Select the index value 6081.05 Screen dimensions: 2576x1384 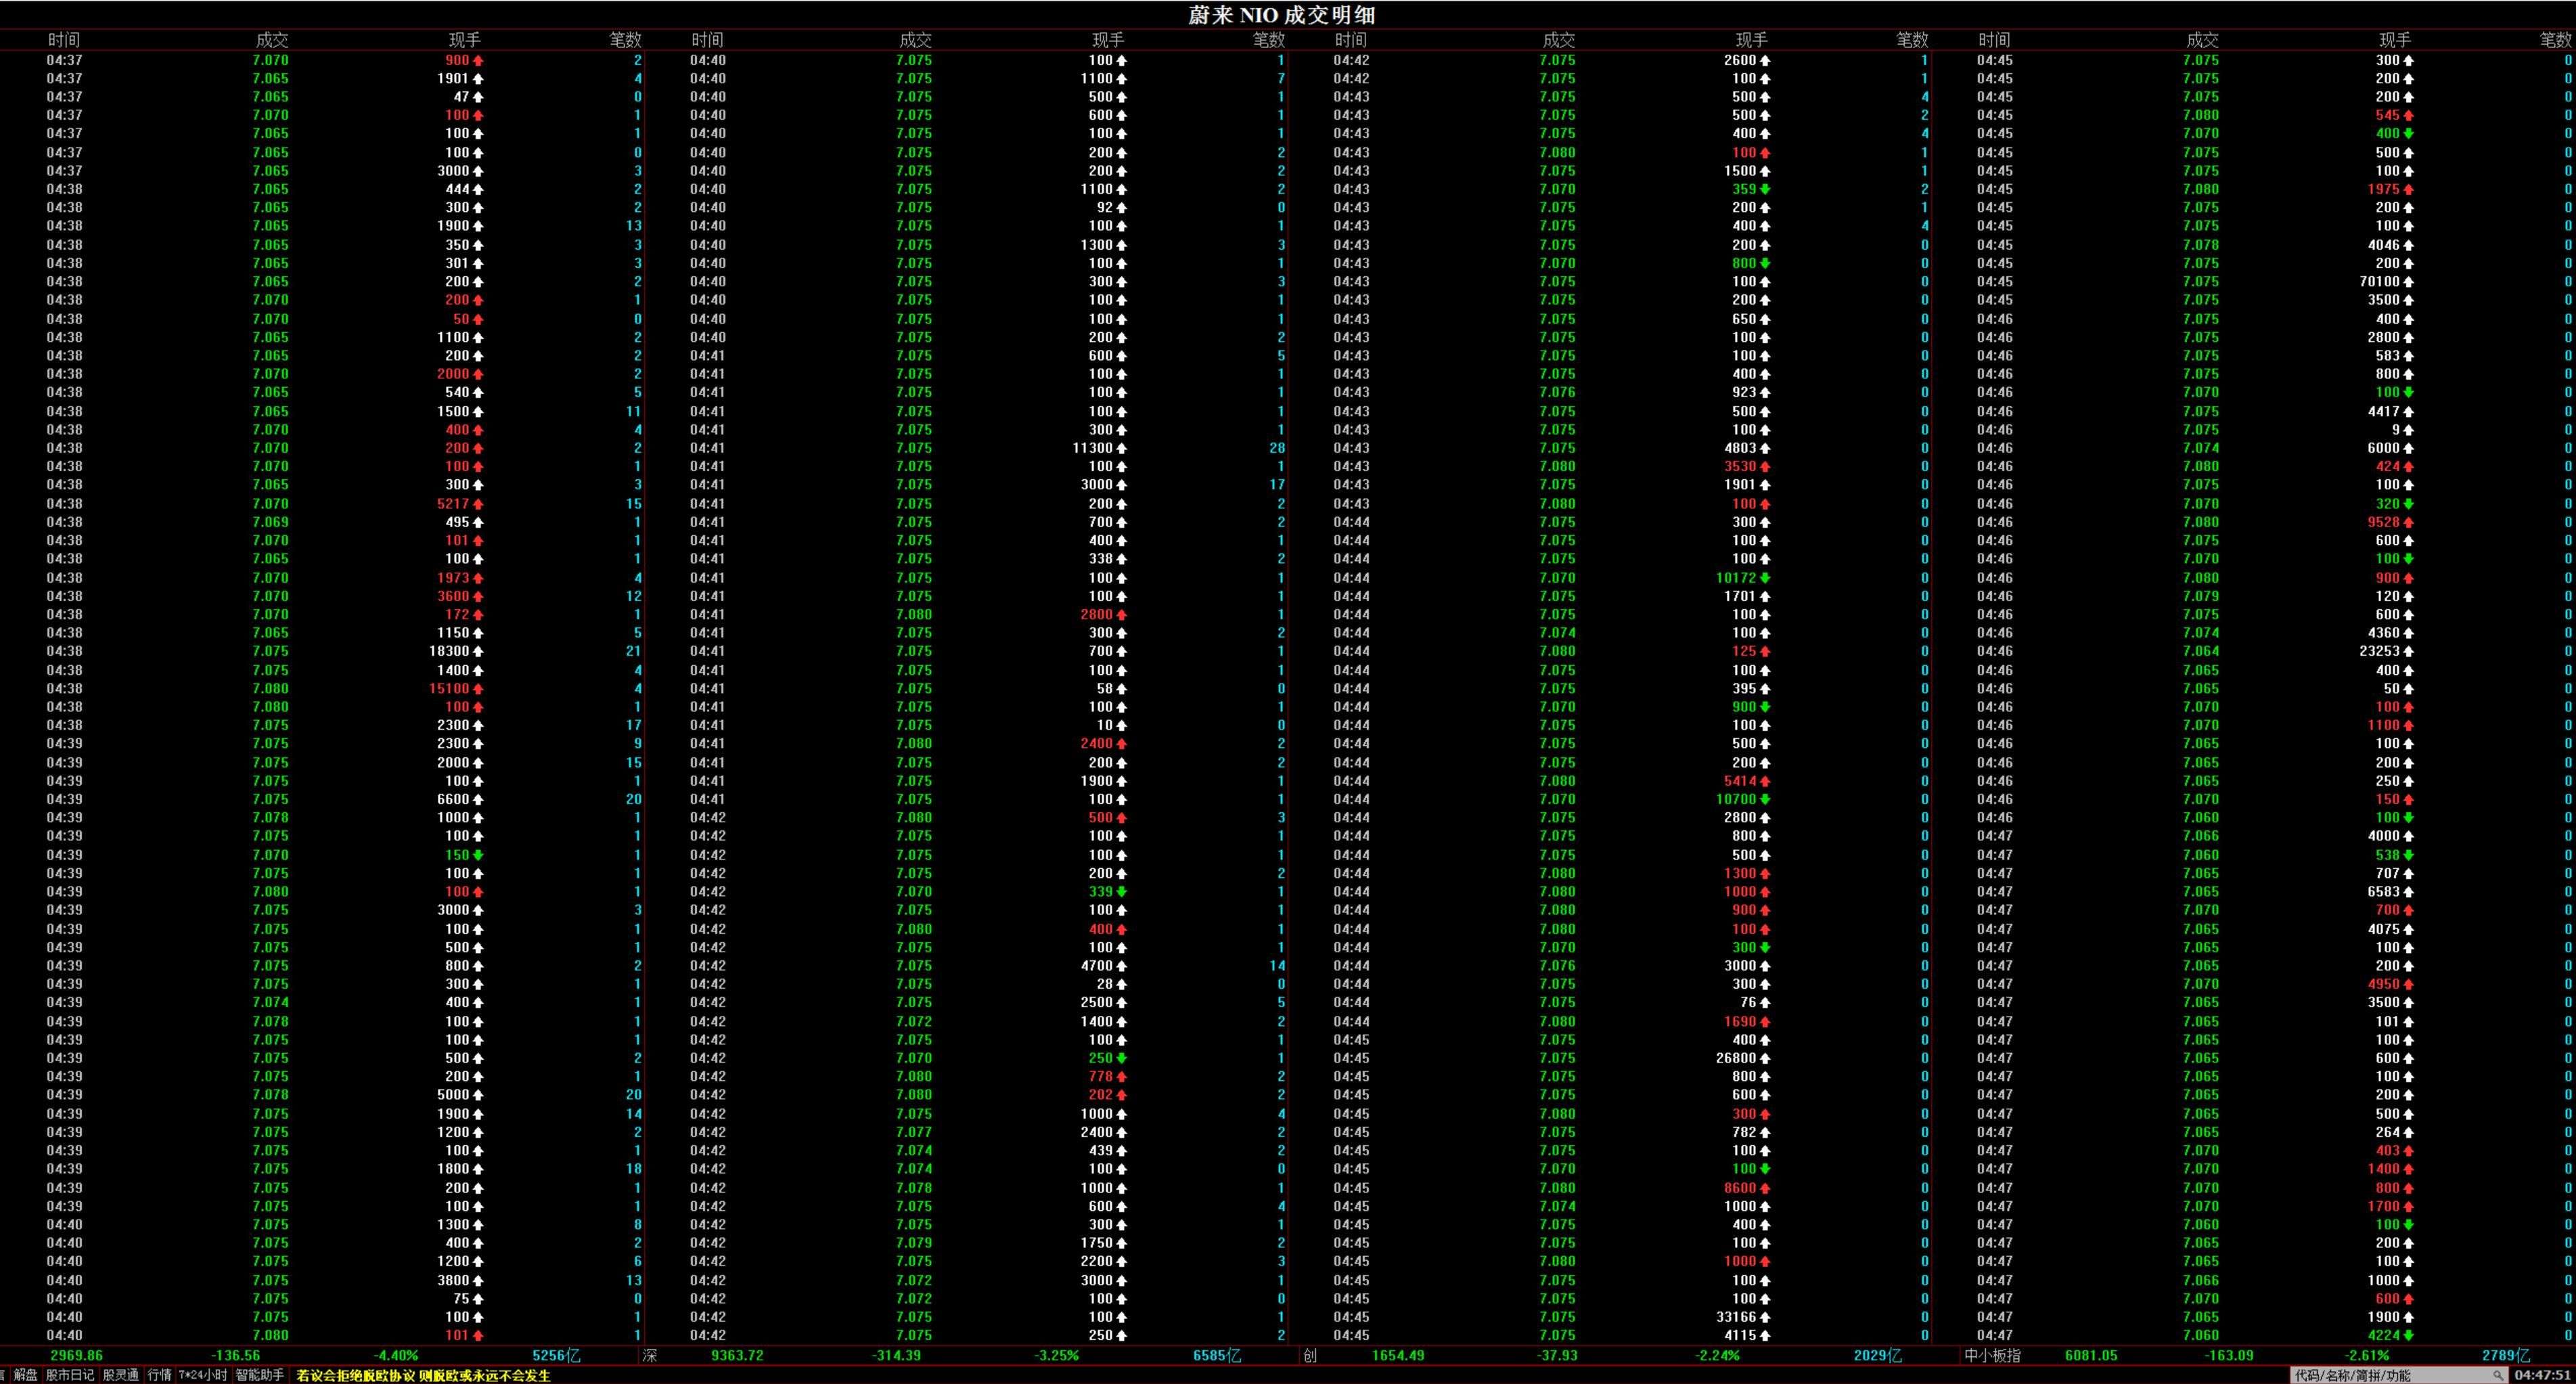point(2091,1356)
